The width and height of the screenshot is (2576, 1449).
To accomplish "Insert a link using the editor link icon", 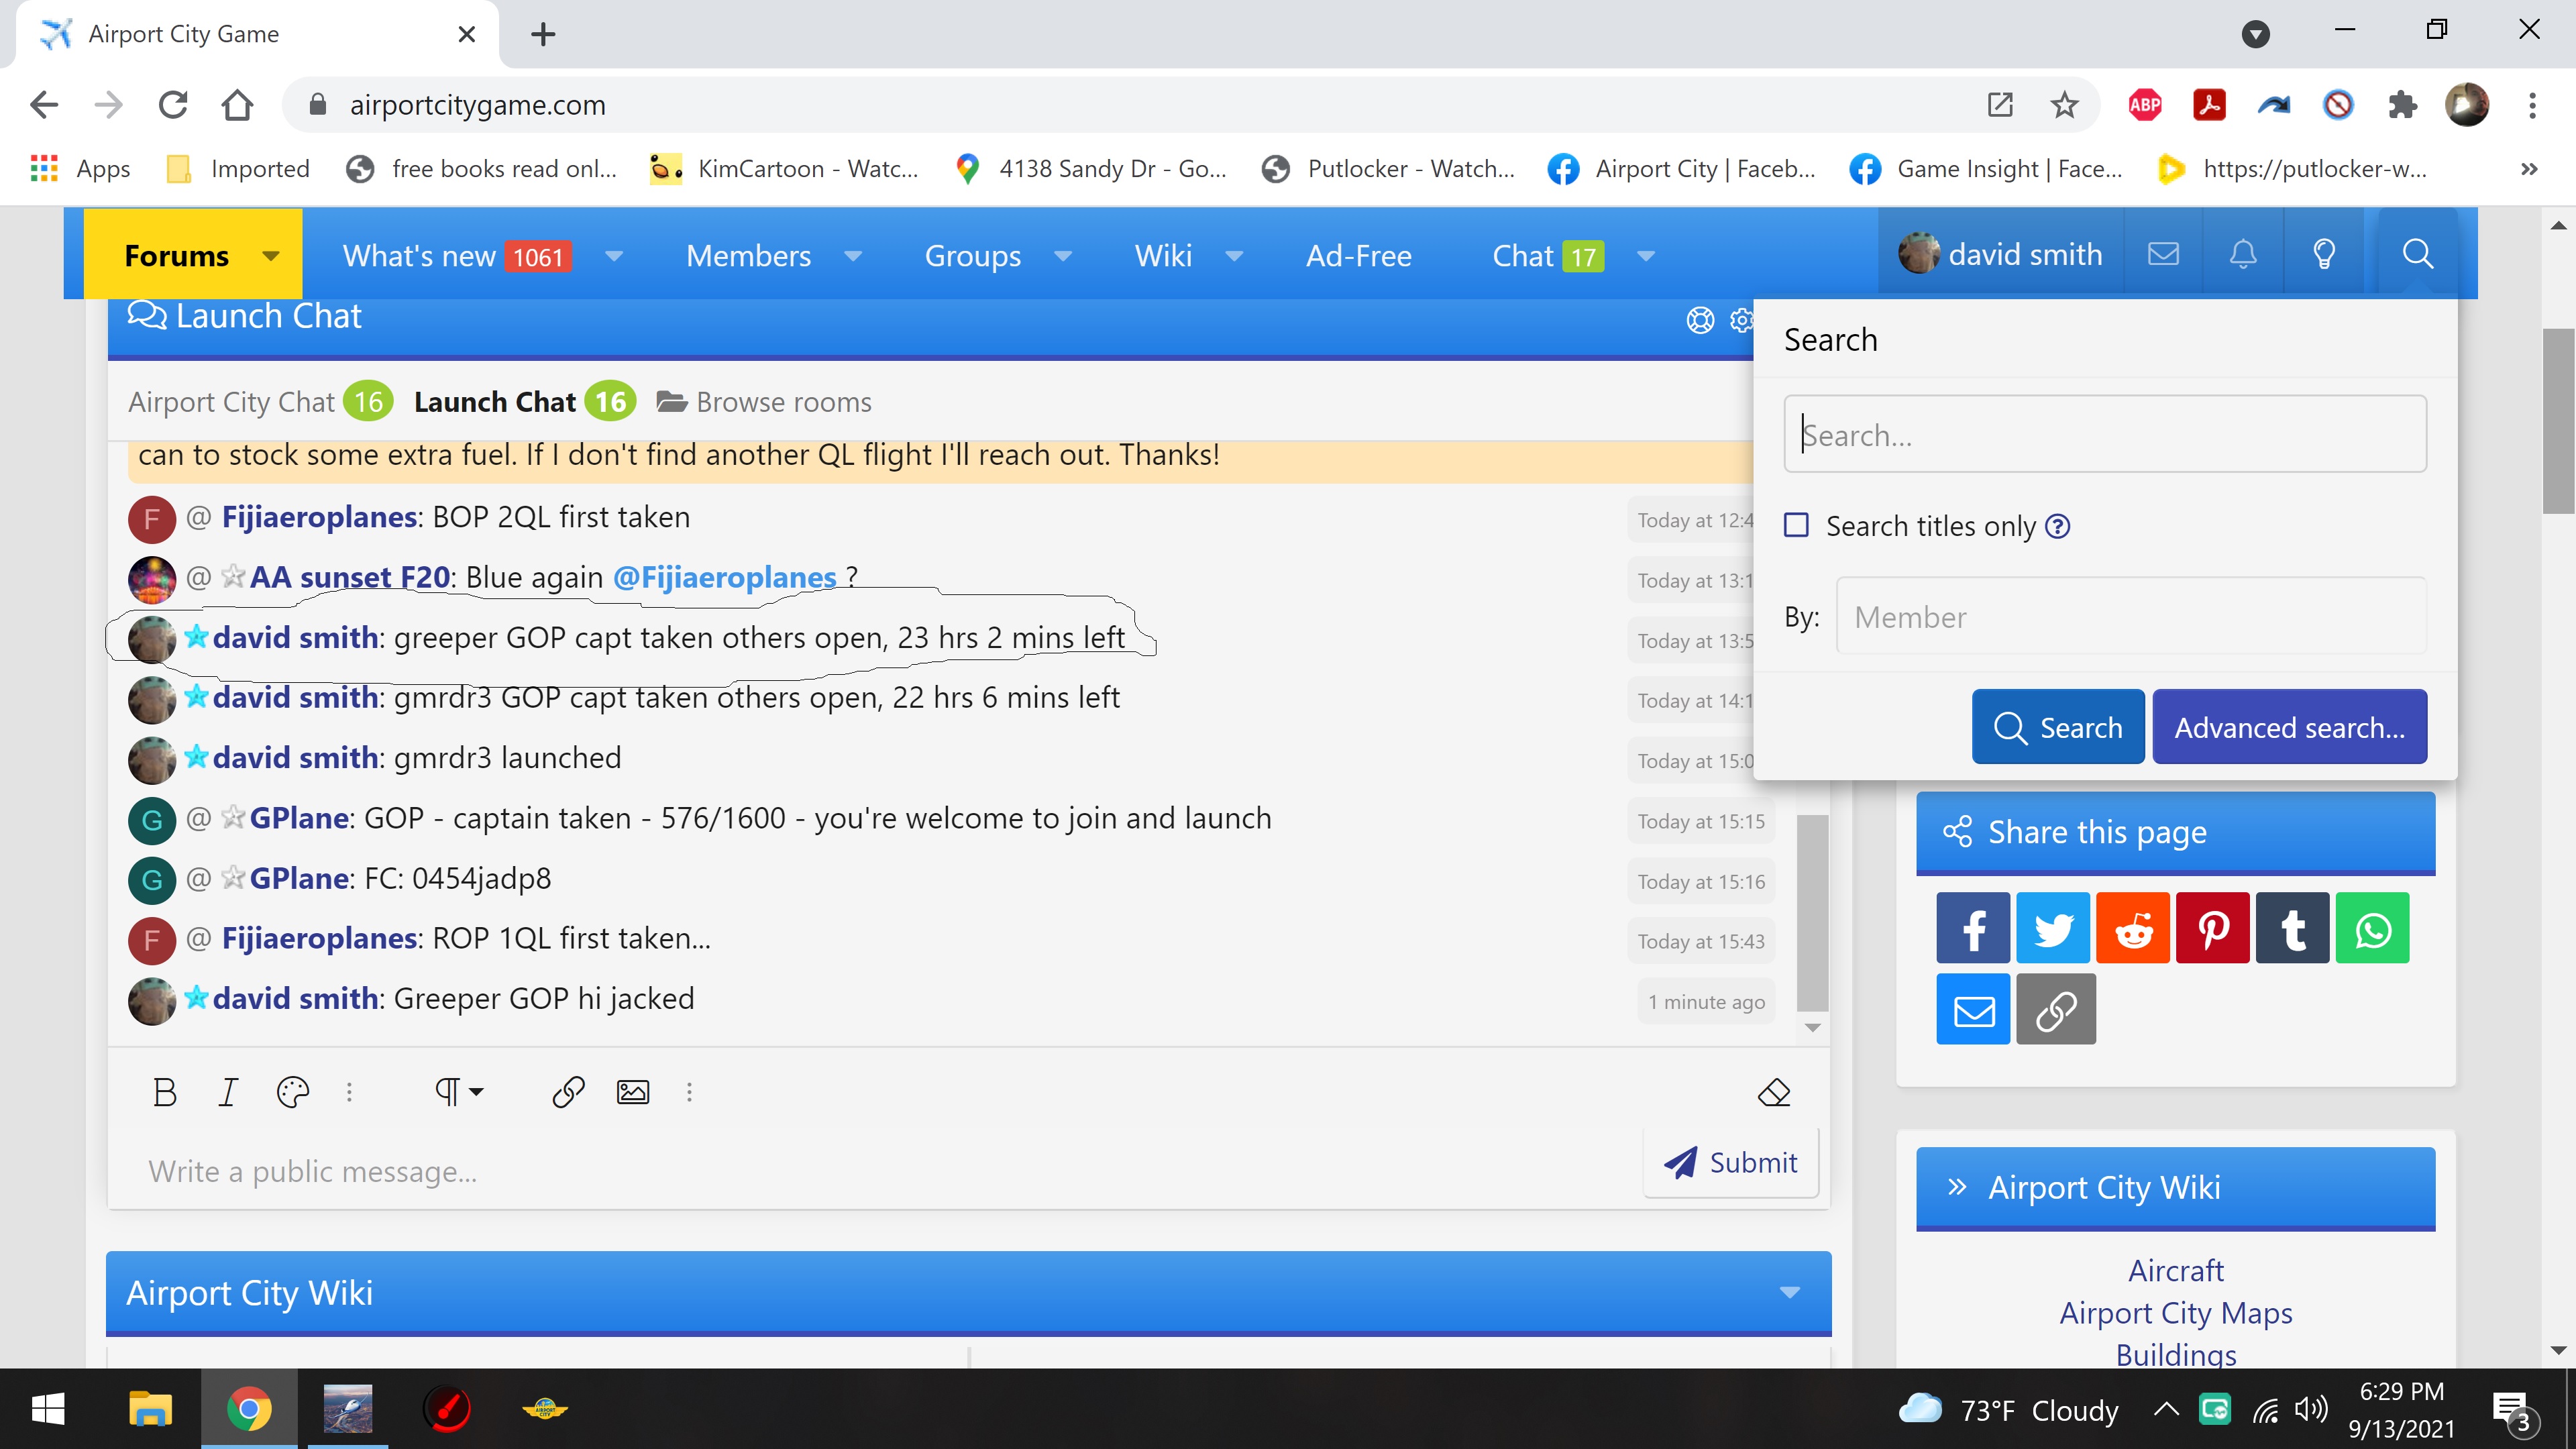I will click(568, 1092).
